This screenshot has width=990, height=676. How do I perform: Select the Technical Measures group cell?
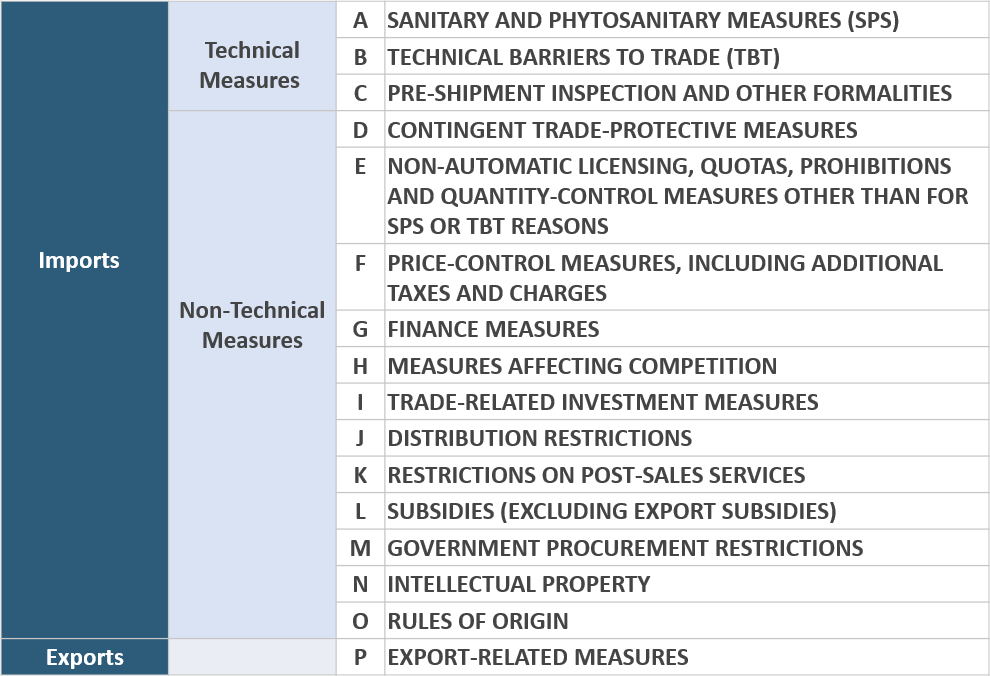click(251, 65)
